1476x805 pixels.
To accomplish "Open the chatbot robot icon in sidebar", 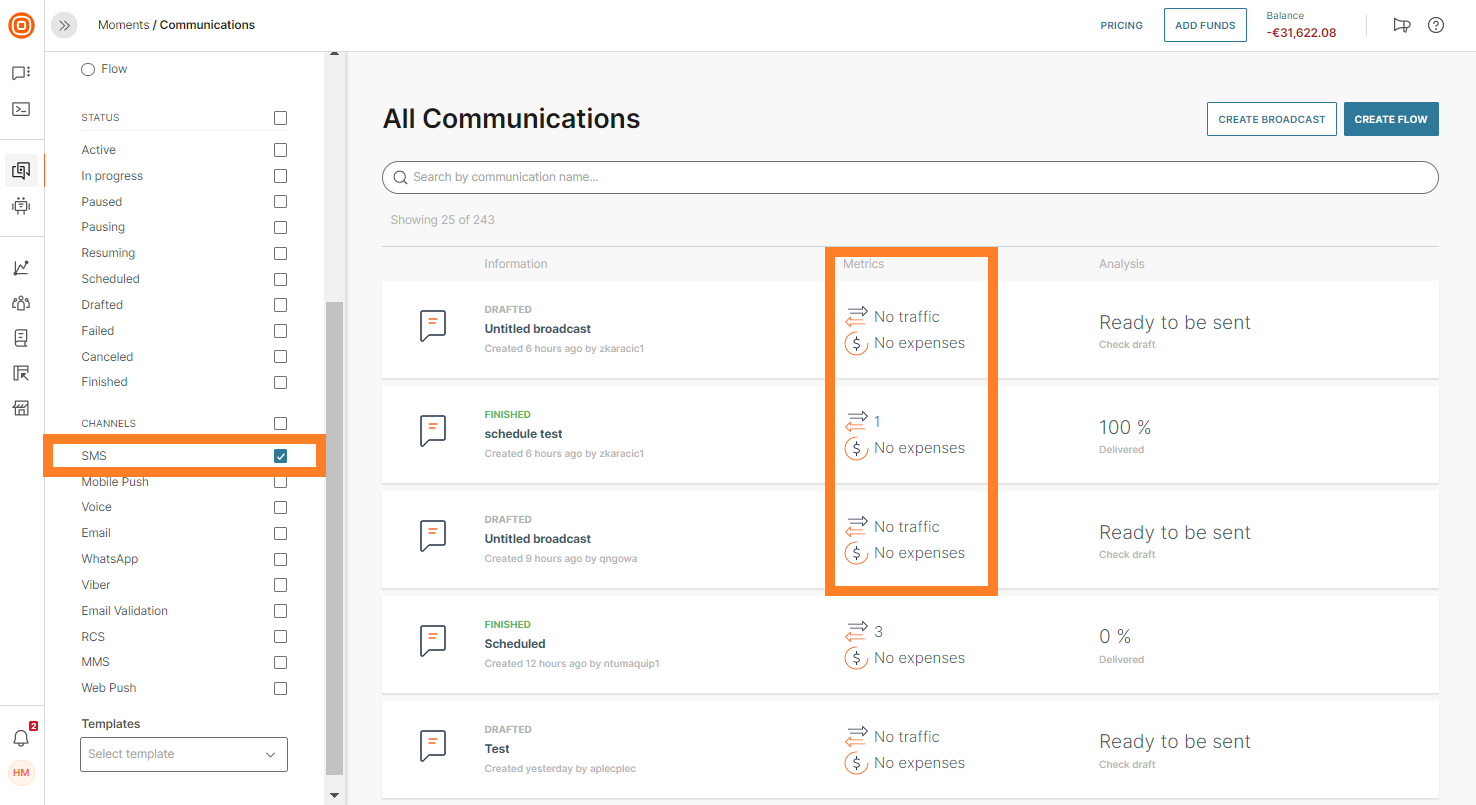I will tap(21, 206).
